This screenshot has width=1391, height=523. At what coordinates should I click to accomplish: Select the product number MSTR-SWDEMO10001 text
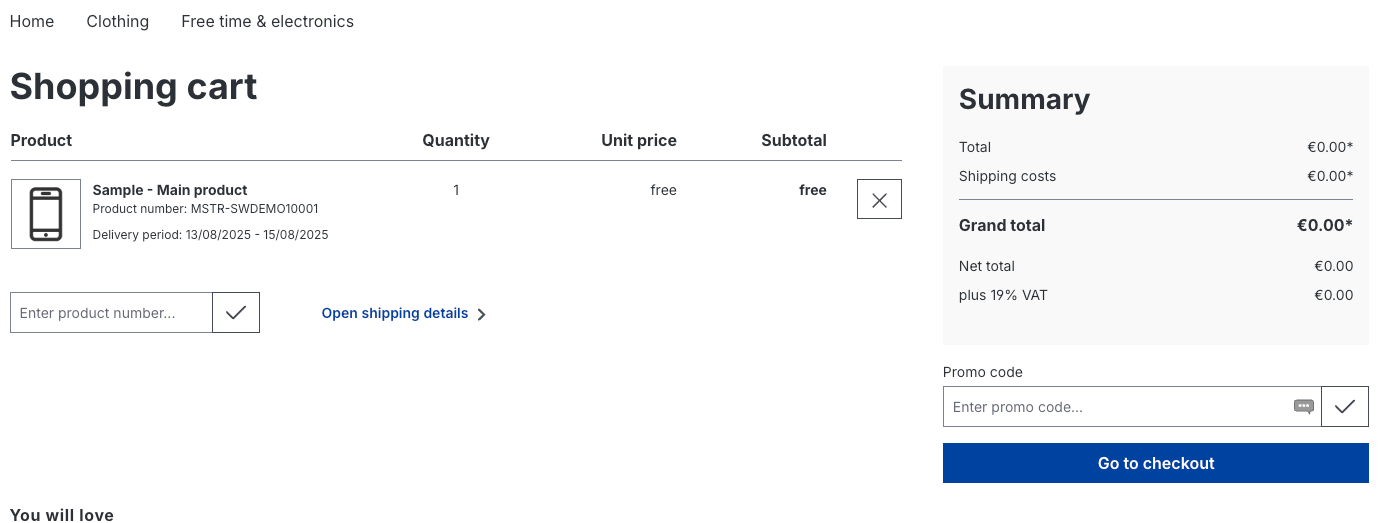(255, 209)
